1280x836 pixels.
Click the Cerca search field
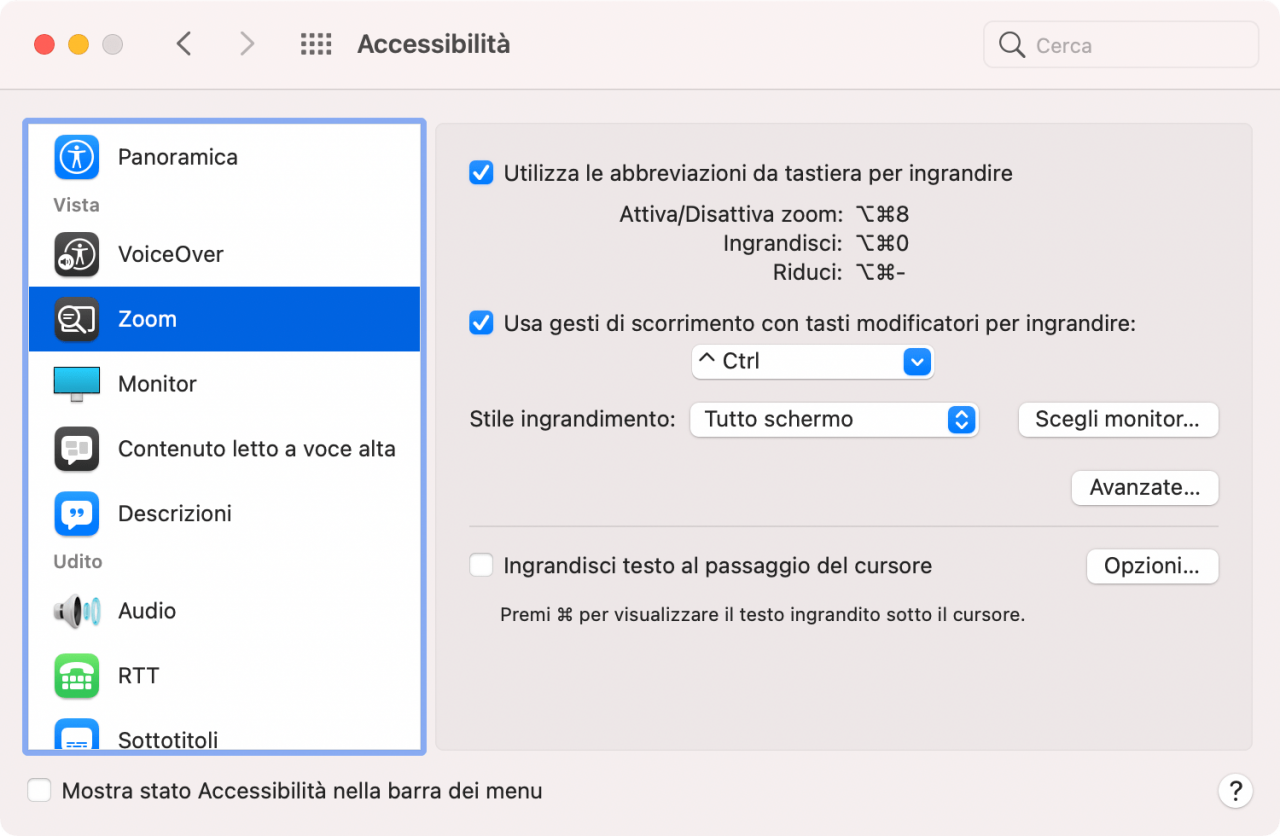click(x=1121, y=45)
